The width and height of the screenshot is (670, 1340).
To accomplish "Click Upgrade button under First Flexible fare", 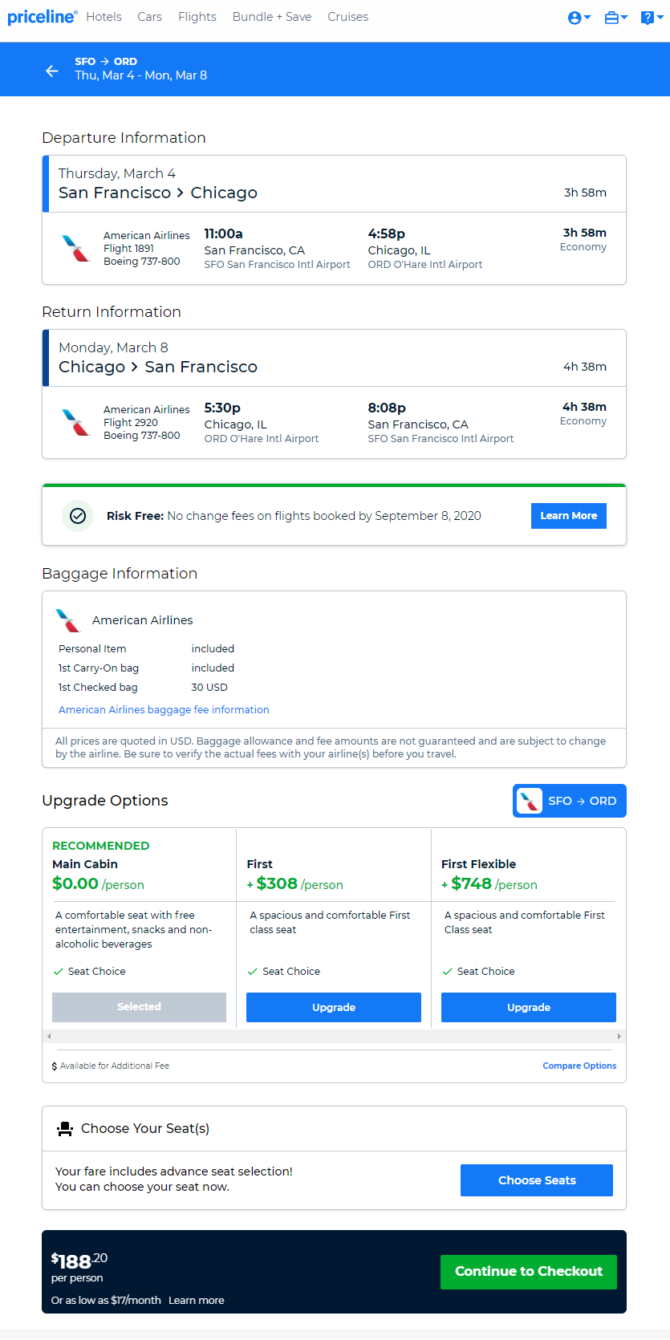I will click(x=528, y=1007).
